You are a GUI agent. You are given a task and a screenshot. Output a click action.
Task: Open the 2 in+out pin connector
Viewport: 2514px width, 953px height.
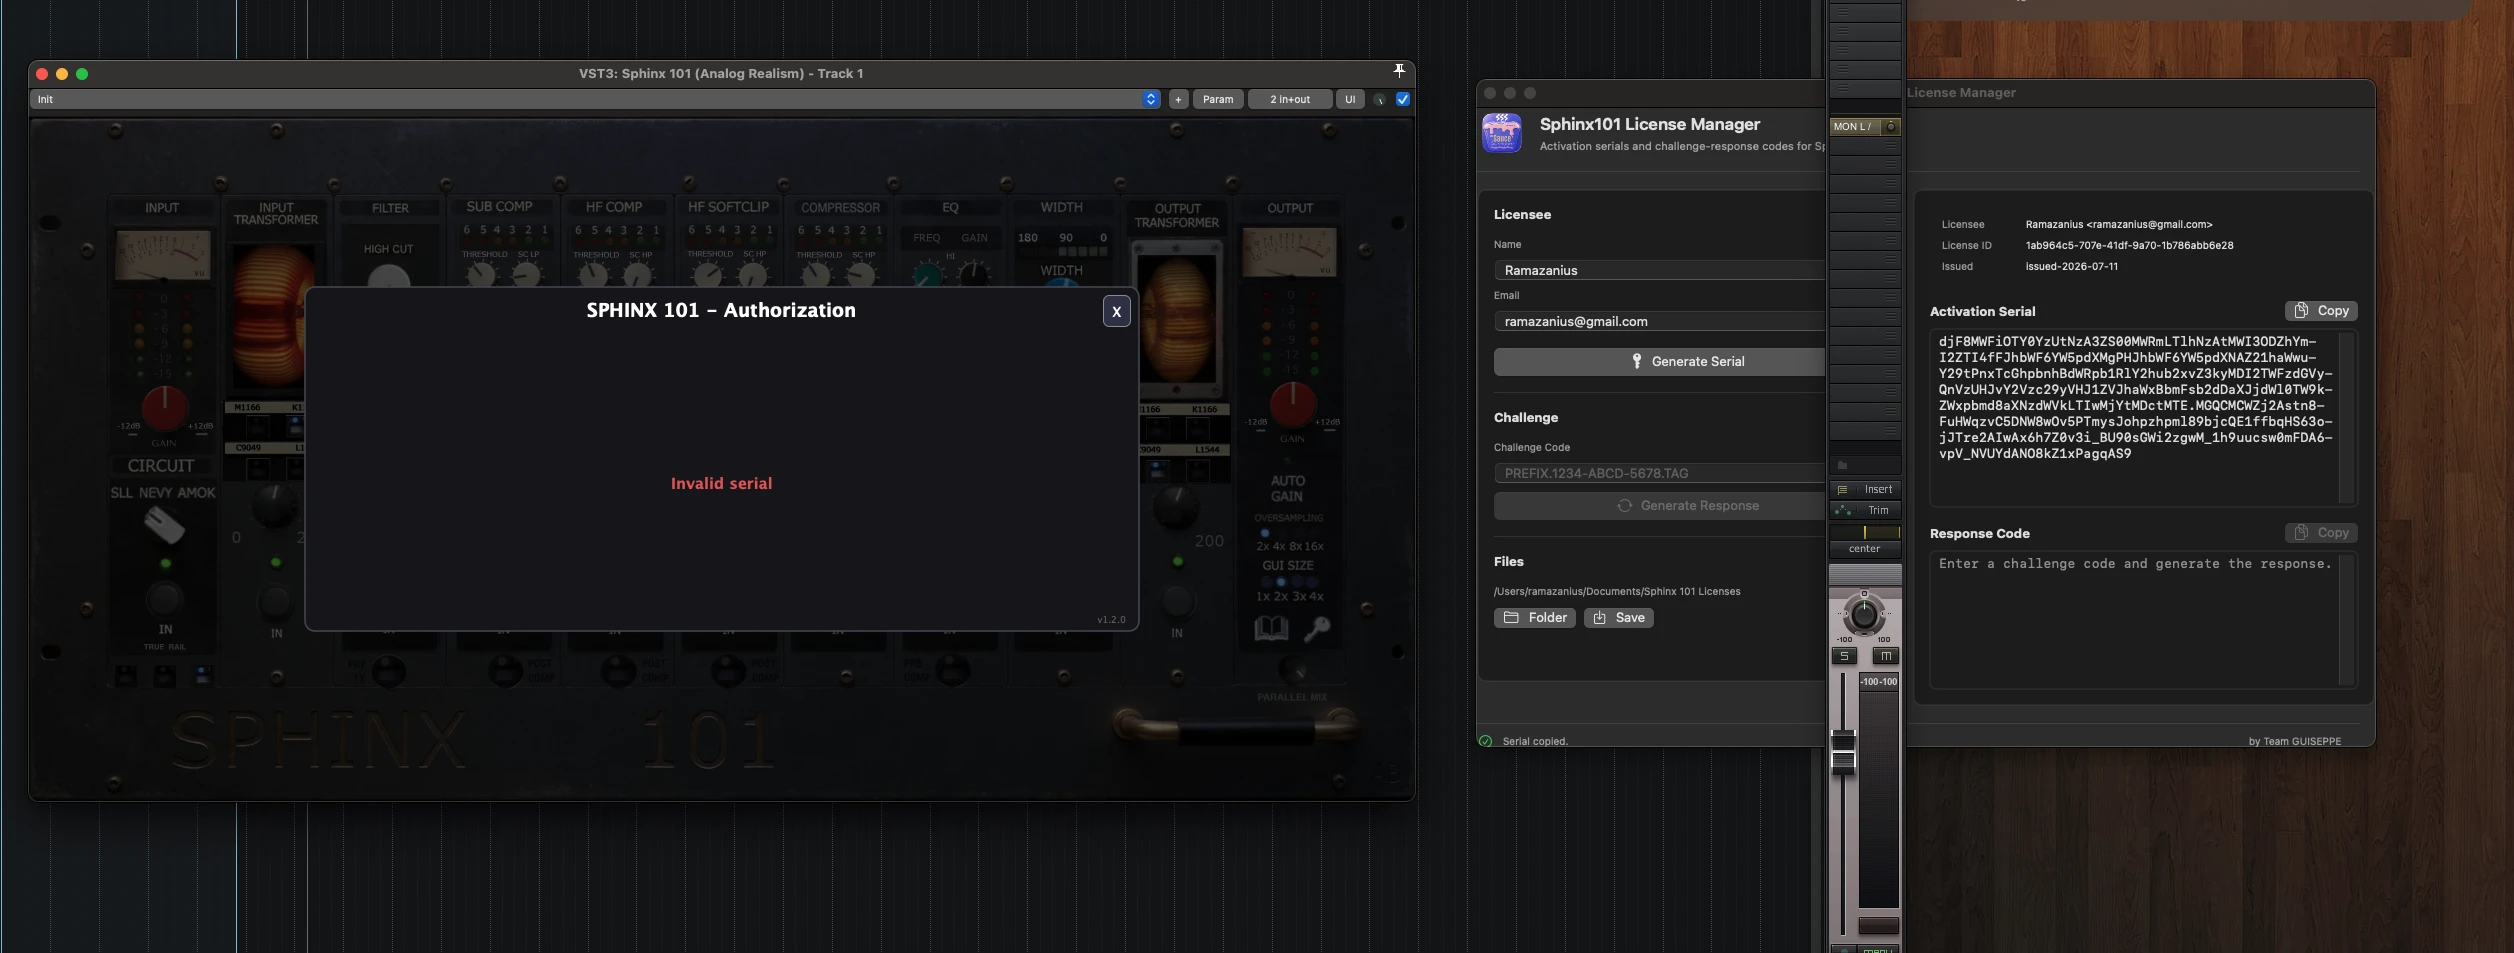(1290, 99)
